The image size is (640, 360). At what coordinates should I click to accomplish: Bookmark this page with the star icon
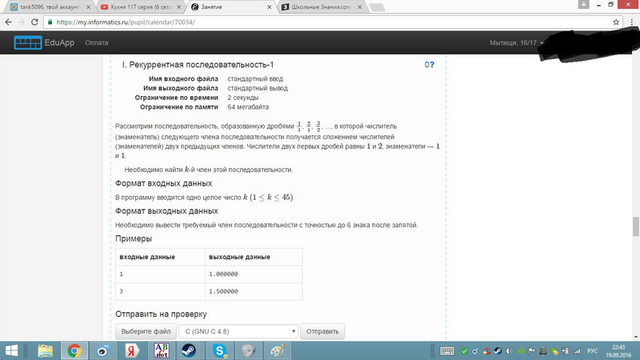(616, 22)
